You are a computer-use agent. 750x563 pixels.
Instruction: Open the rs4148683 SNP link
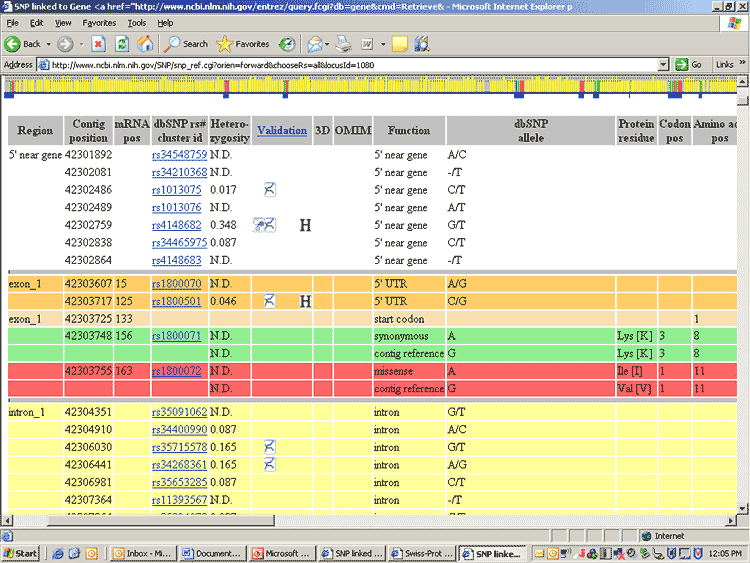coord(176,260)
